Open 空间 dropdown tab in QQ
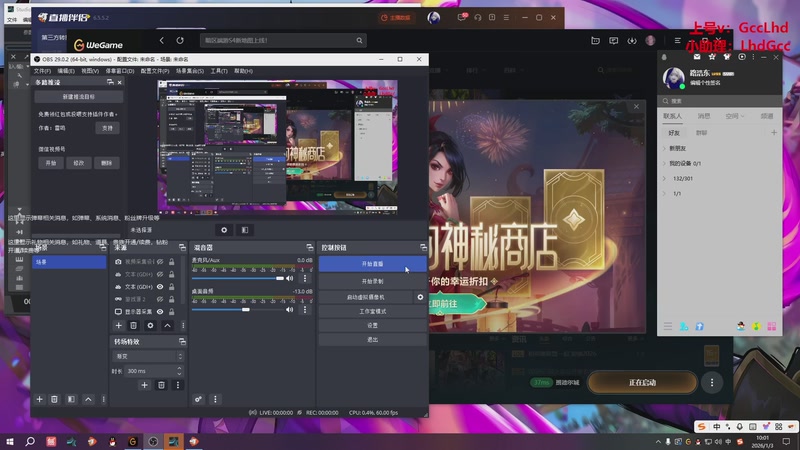The image size is (800, 450). pos(735,116)
